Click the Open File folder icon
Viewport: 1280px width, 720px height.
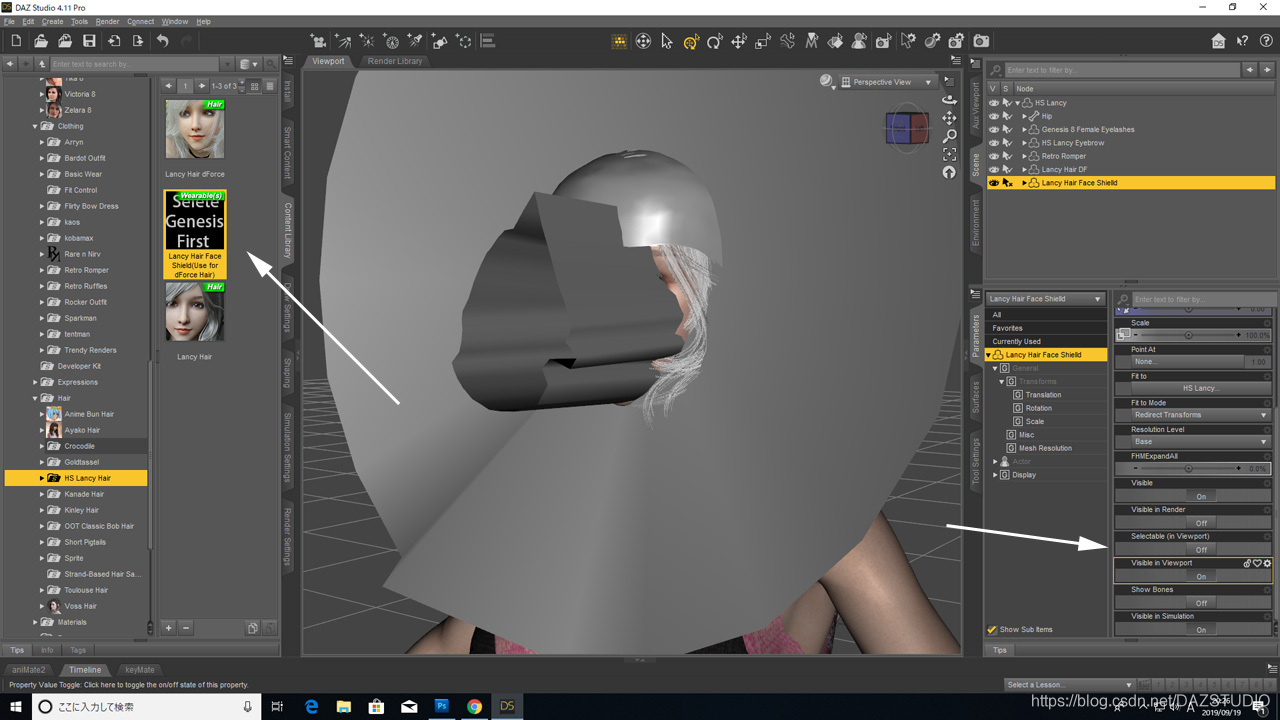(40, 41)
